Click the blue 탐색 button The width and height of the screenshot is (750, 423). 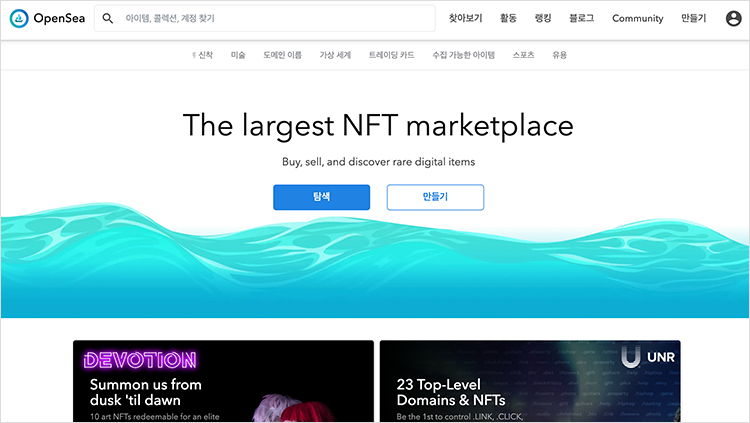point(321,197)
